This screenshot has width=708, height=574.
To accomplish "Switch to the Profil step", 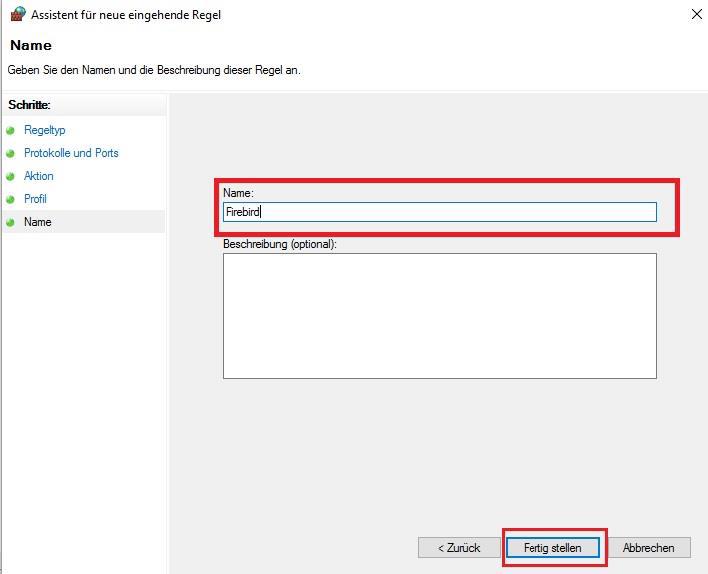I will point(36,199).
